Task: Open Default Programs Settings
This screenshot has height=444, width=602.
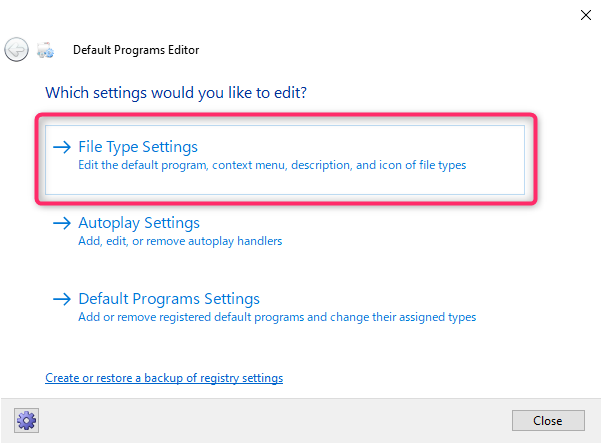Action: (169, 299)
